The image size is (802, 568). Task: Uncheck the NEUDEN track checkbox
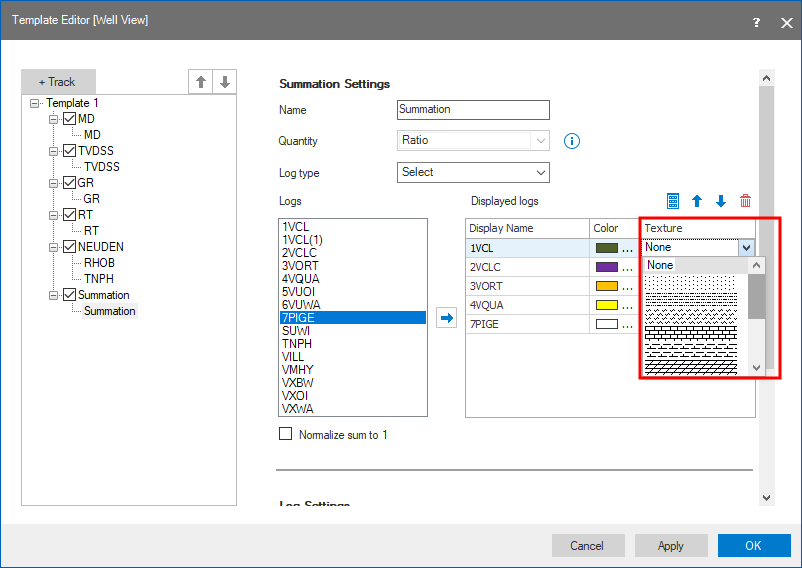69,247
